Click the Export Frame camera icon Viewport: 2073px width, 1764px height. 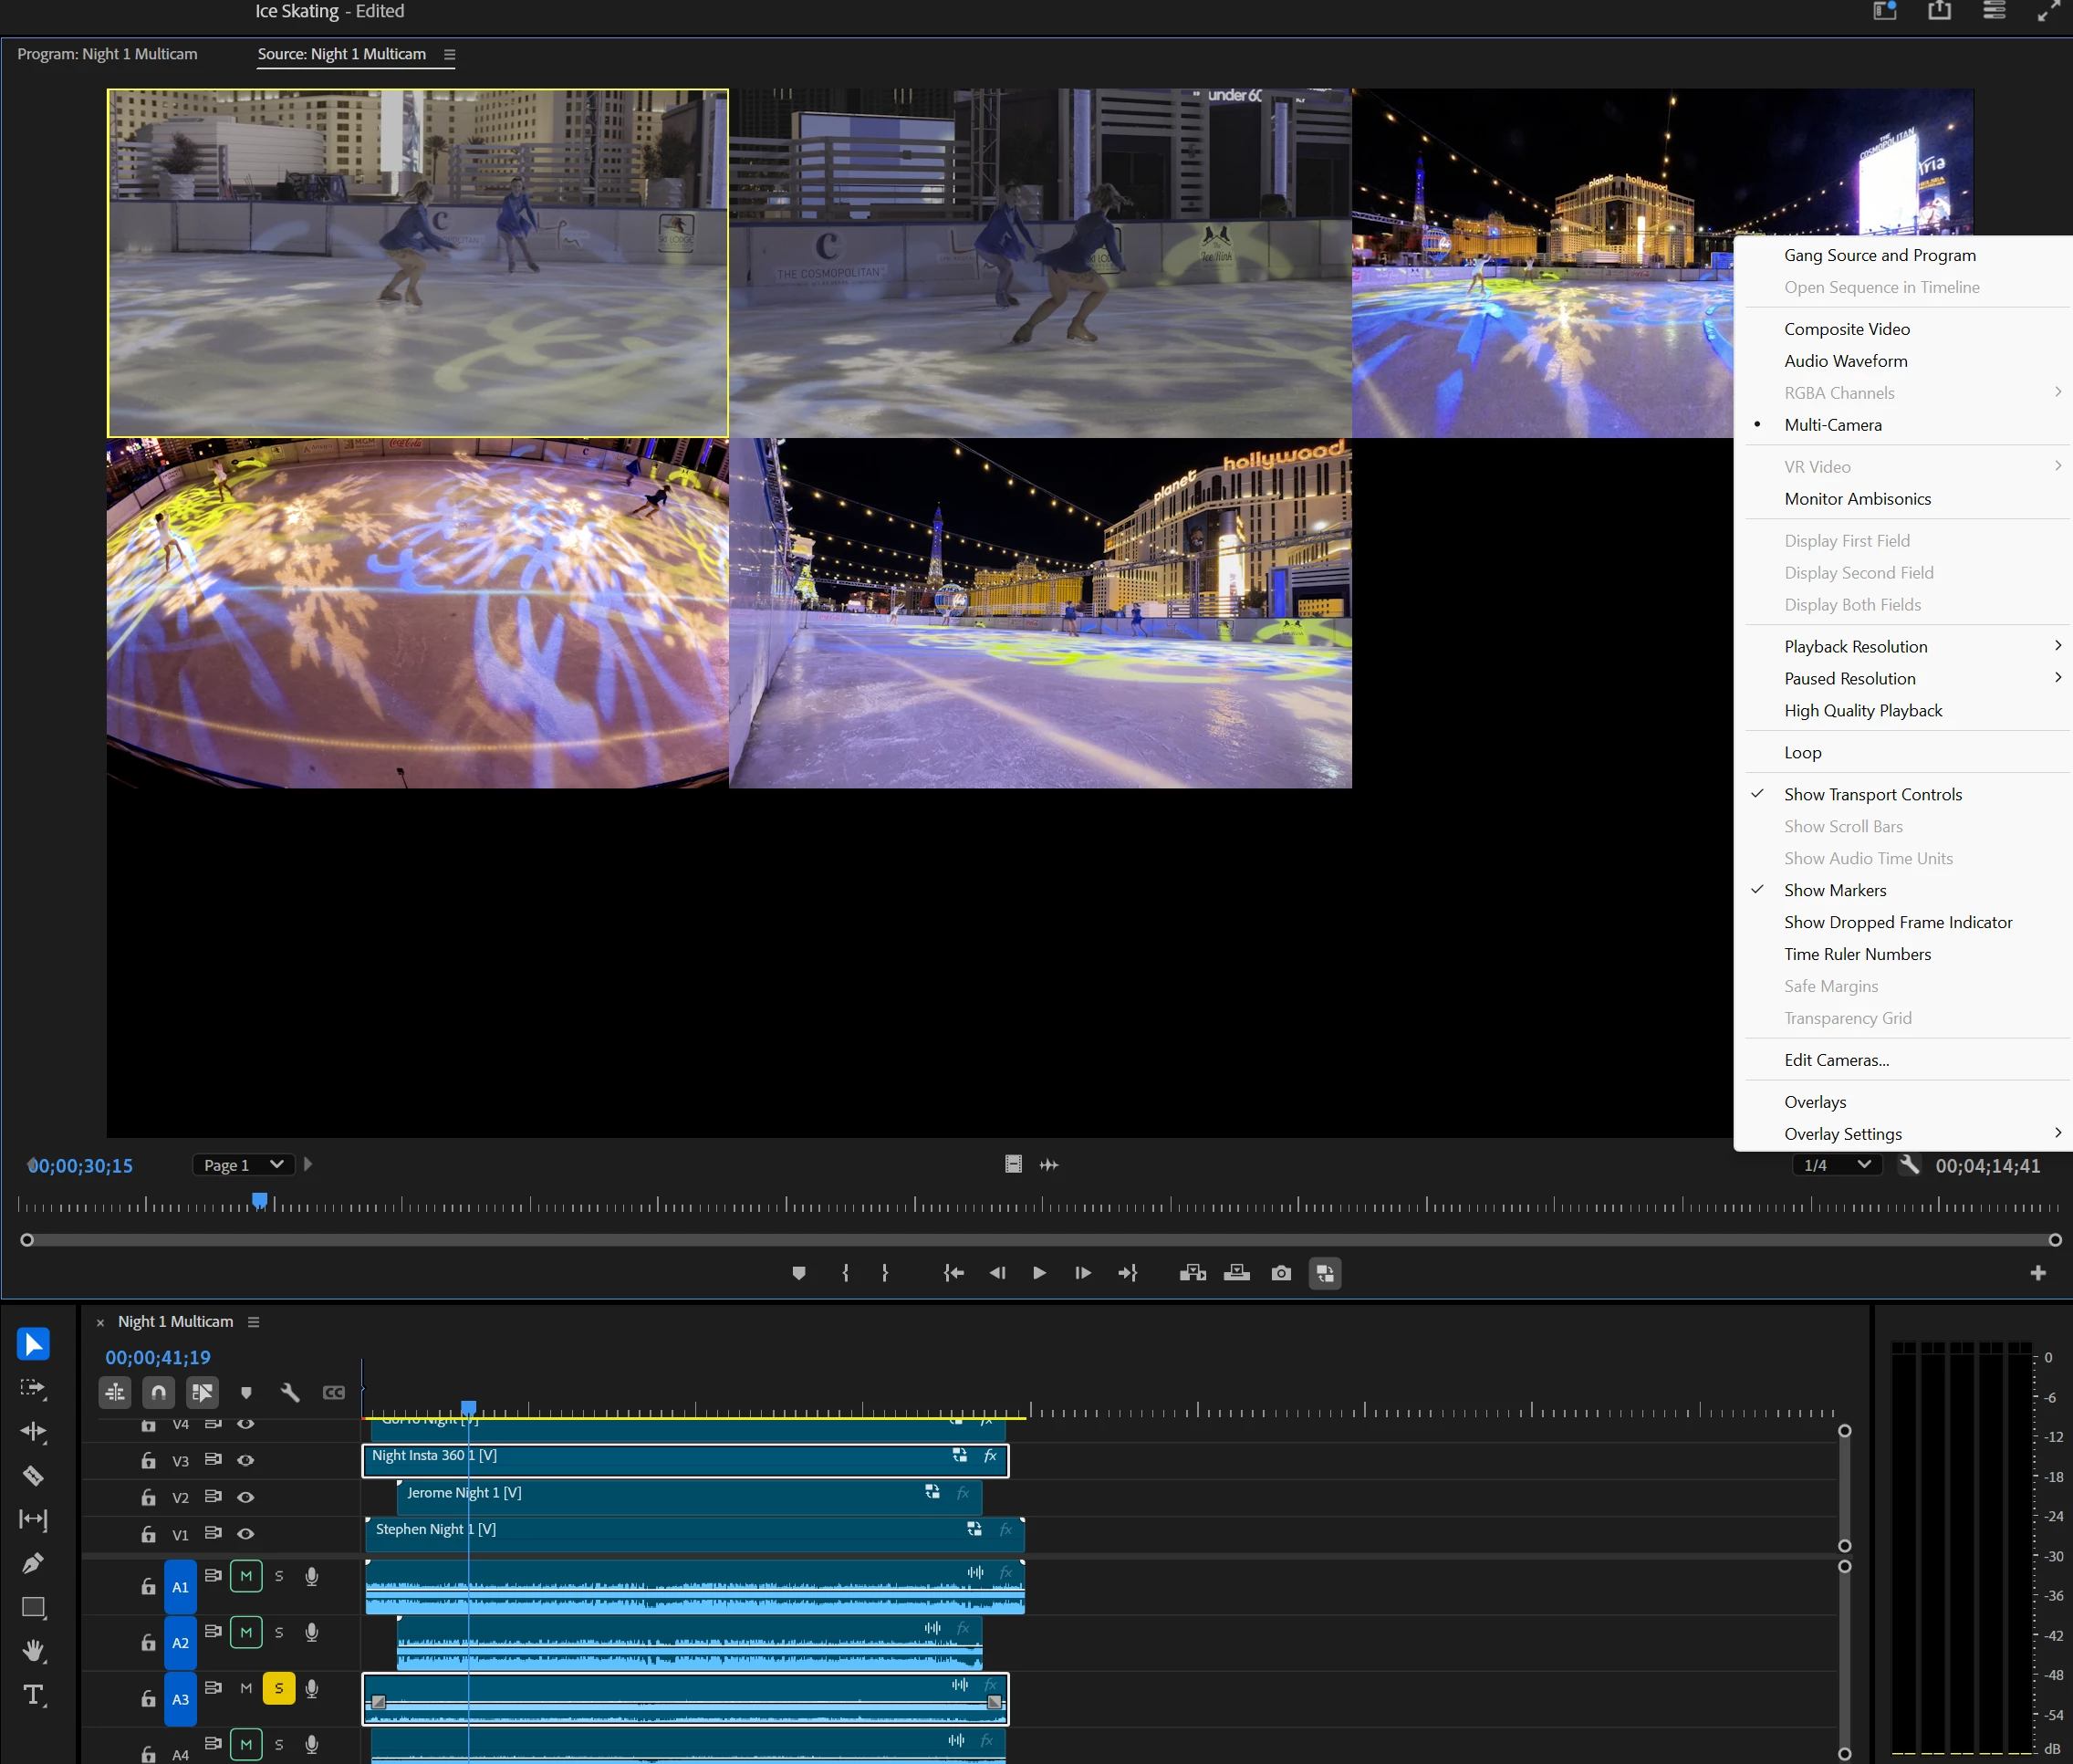1281,1273
